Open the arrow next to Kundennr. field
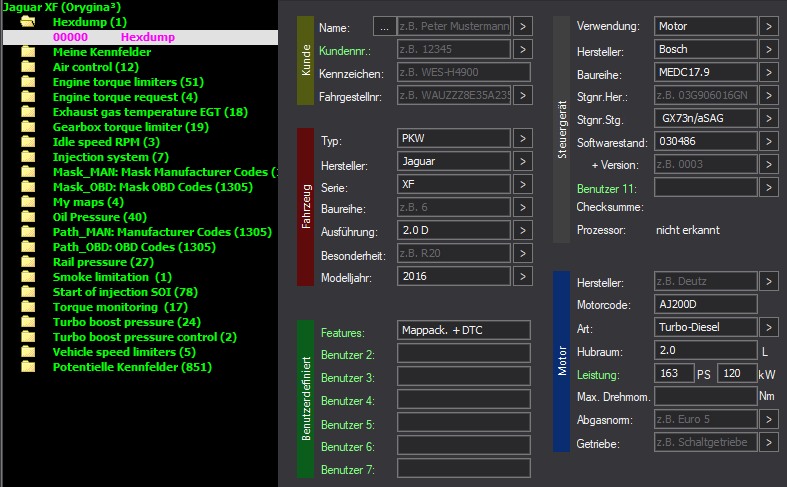Viewport: 787px width, 487px height. (523, 49)
